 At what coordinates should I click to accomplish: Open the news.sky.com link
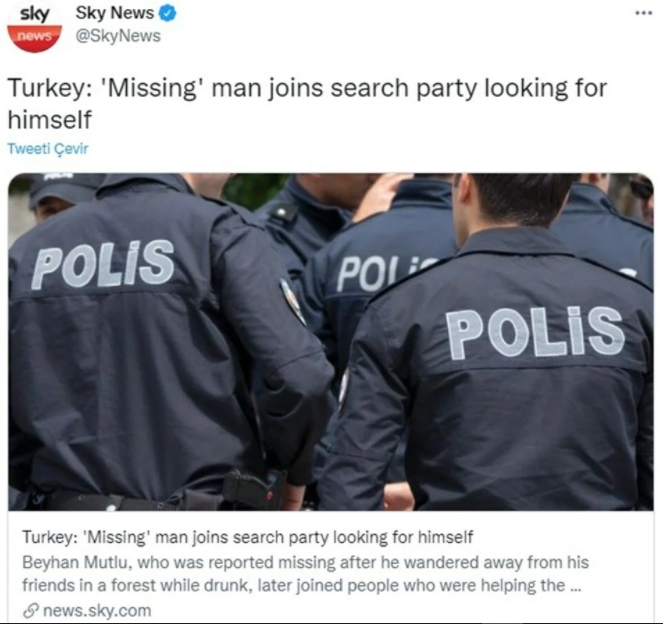click(x=97, y=611)
